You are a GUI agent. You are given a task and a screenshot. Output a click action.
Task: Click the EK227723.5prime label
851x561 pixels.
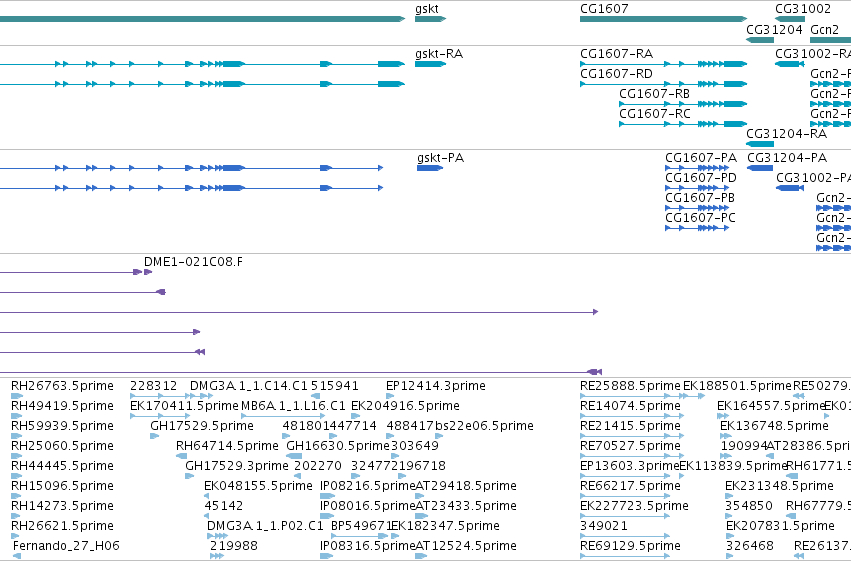click(x=634, y=506)
